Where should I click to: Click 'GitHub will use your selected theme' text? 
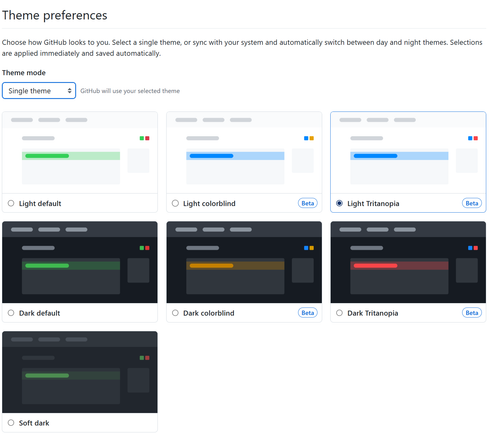[130, 91]
